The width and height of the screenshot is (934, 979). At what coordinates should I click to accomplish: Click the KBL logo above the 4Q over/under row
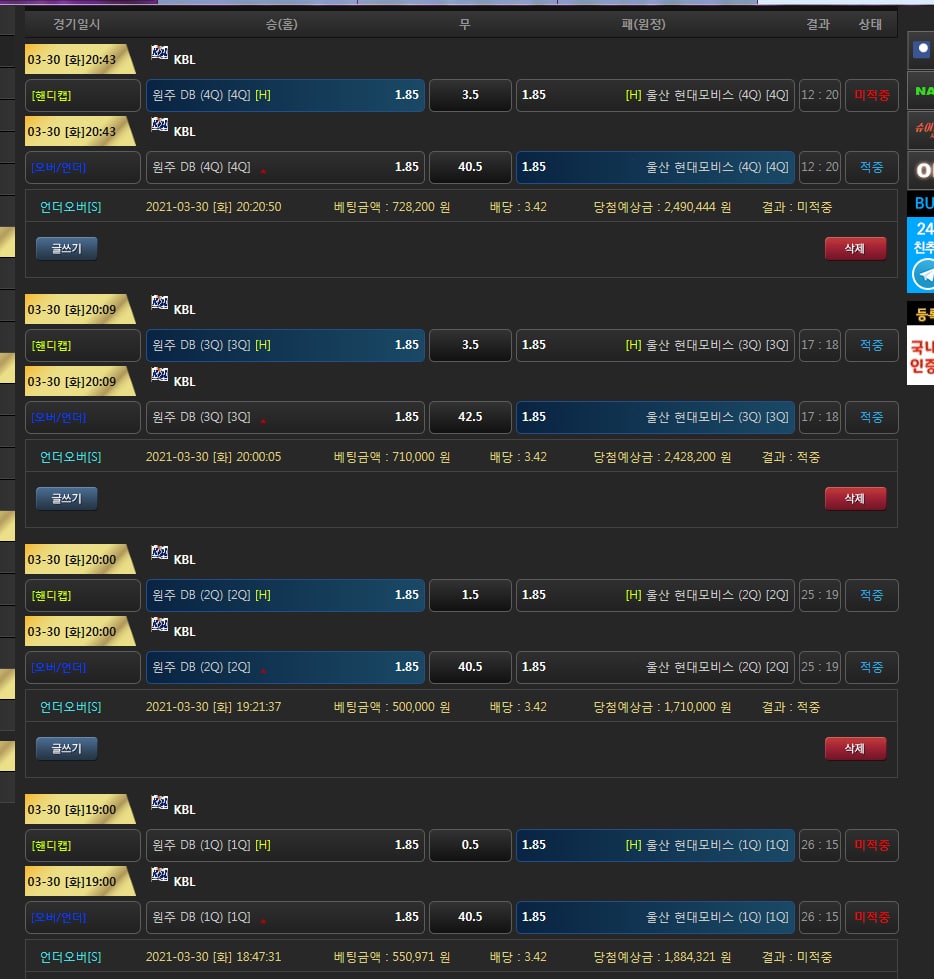click(160, 125)
